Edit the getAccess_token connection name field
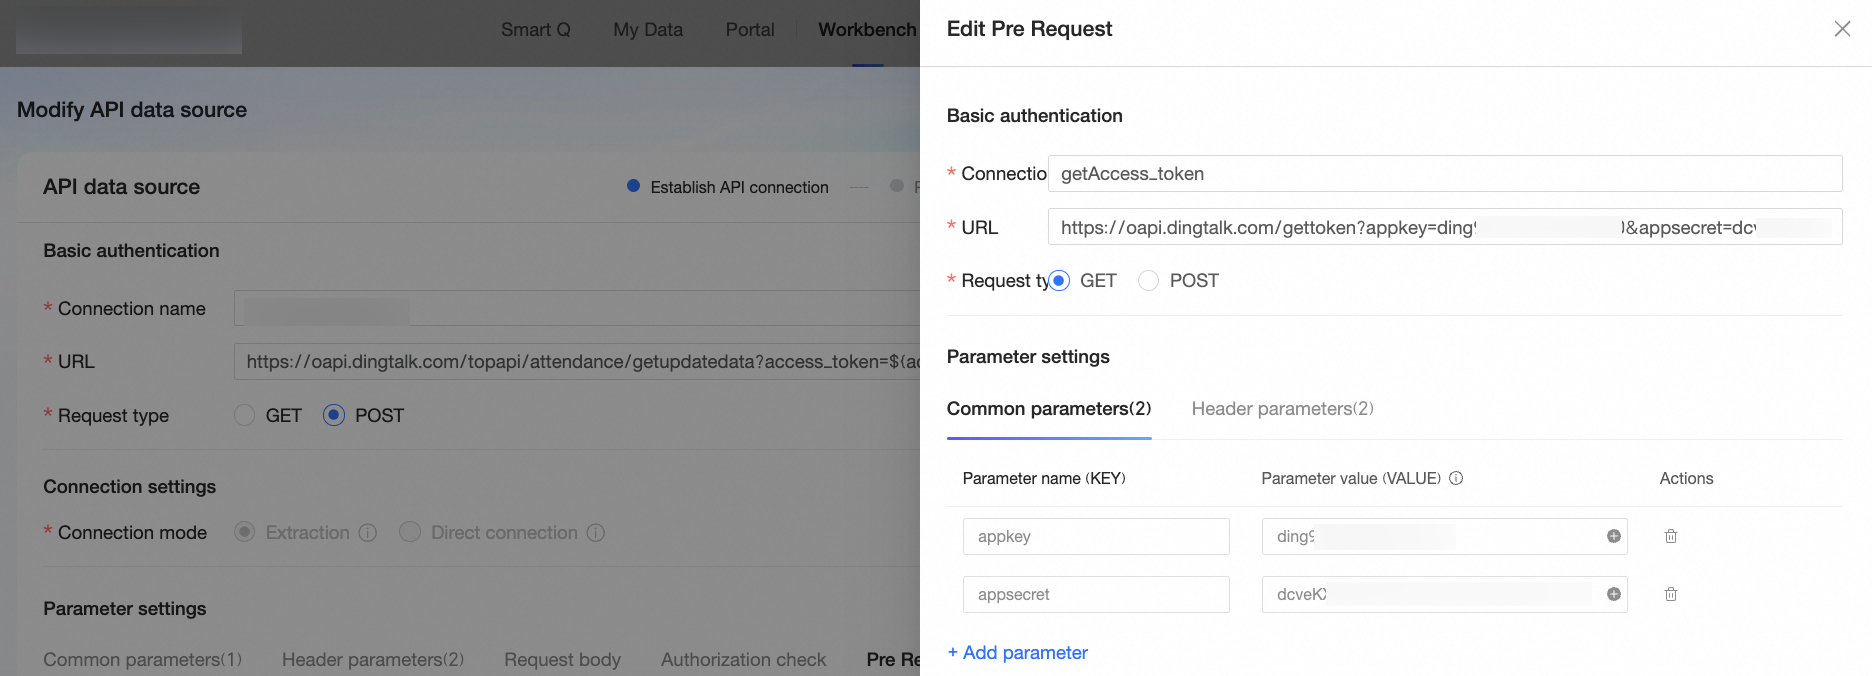 [1445, 174]
